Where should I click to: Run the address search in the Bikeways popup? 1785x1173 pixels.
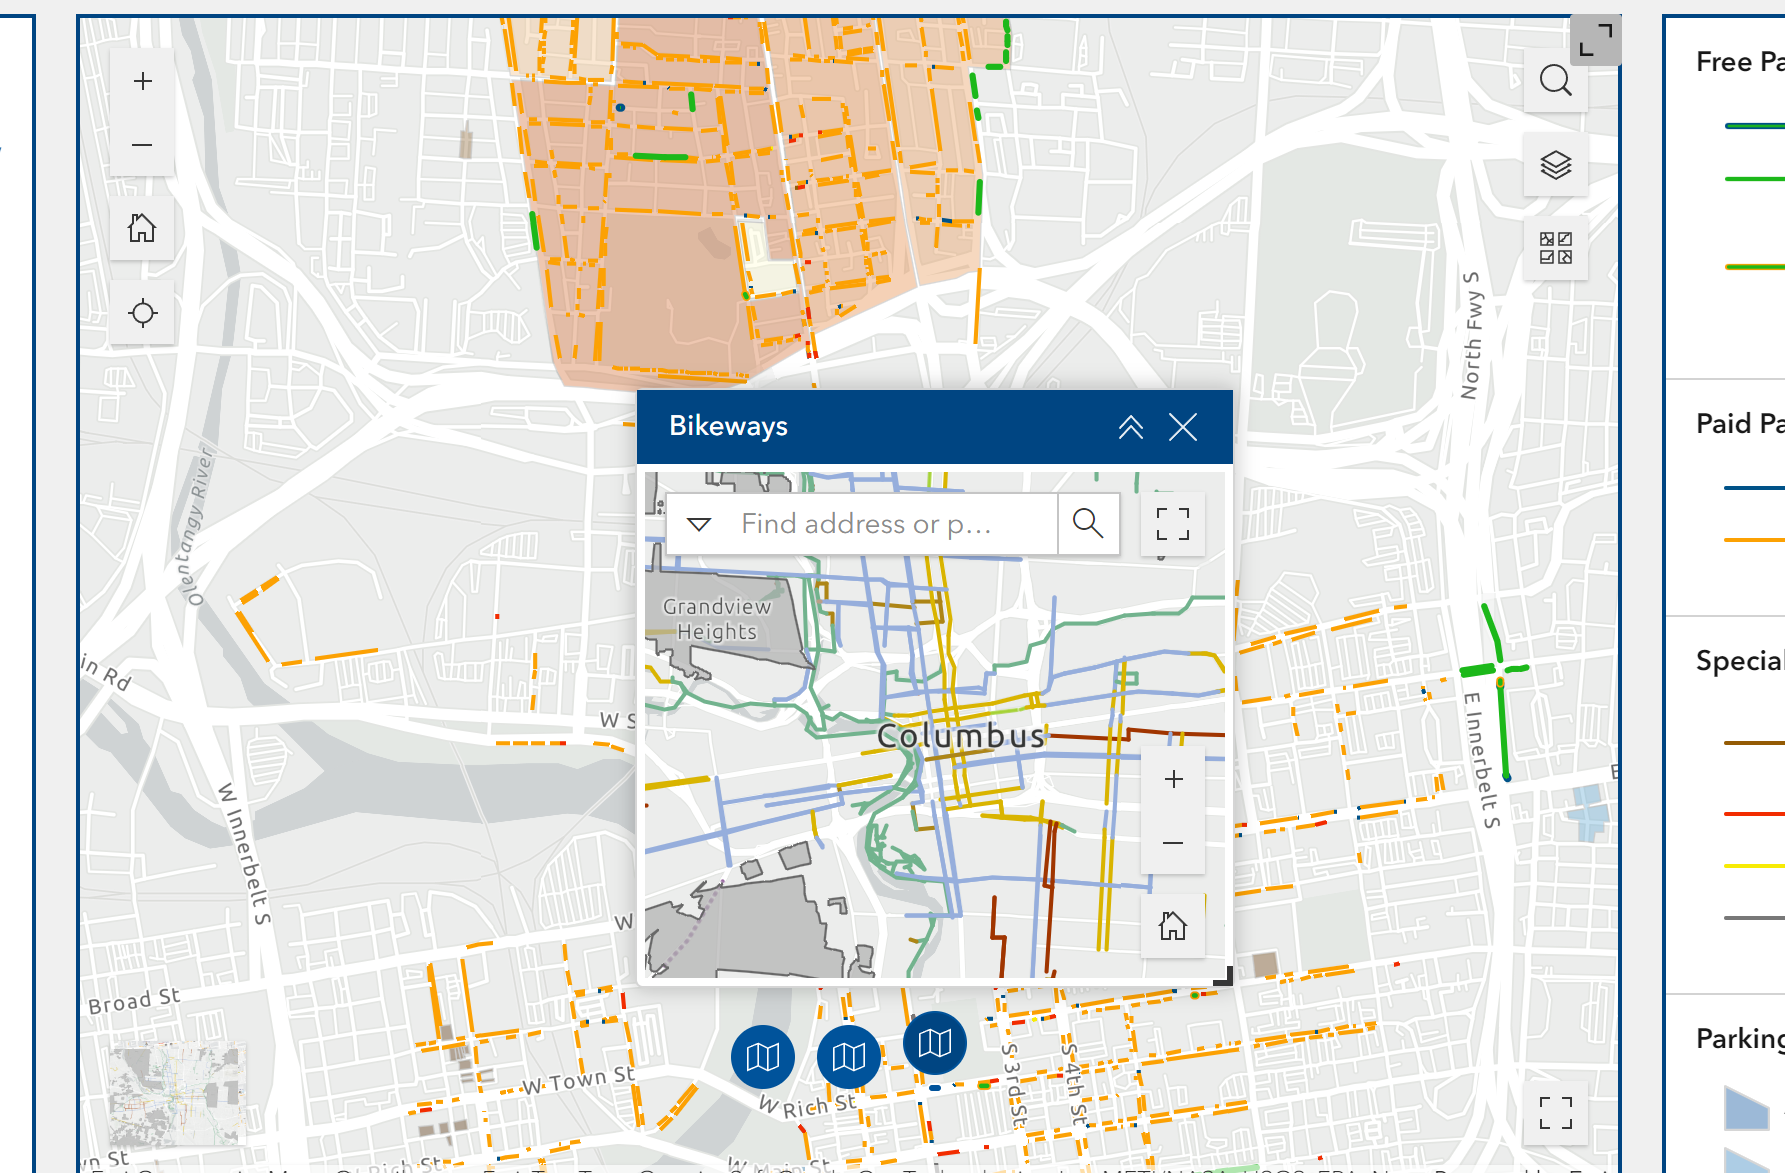(x=1088, y=523)
